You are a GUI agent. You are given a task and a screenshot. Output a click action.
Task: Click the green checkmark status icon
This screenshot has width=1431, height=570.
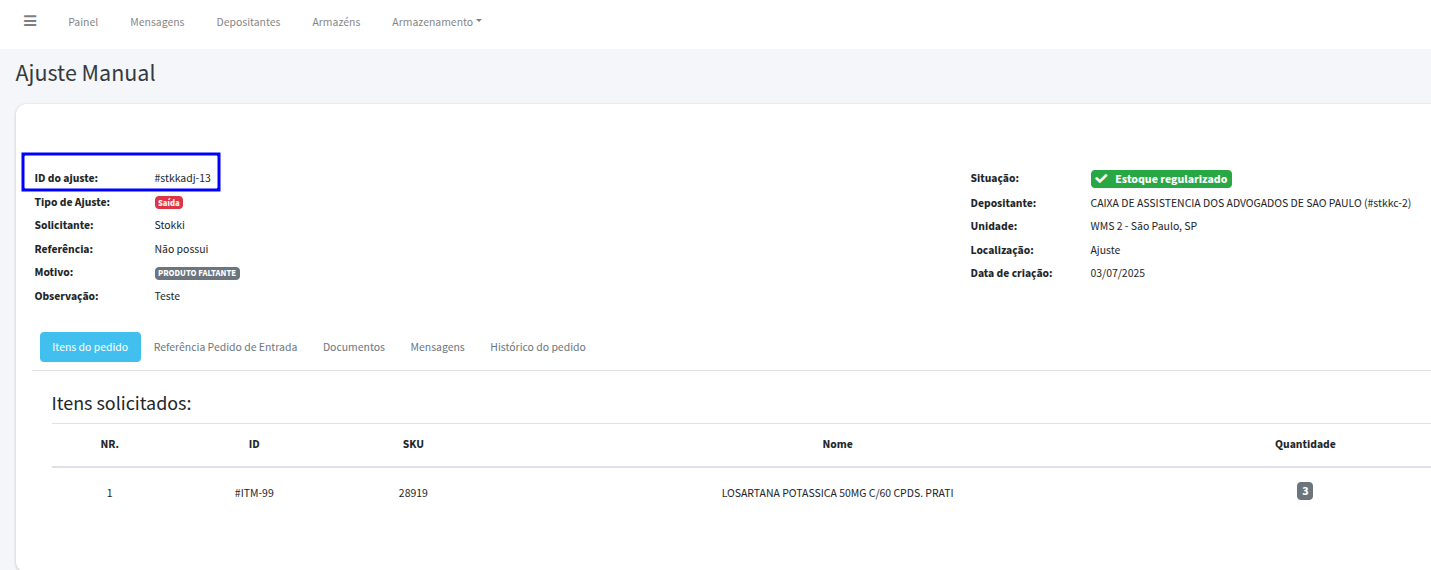click(1102, 179)
